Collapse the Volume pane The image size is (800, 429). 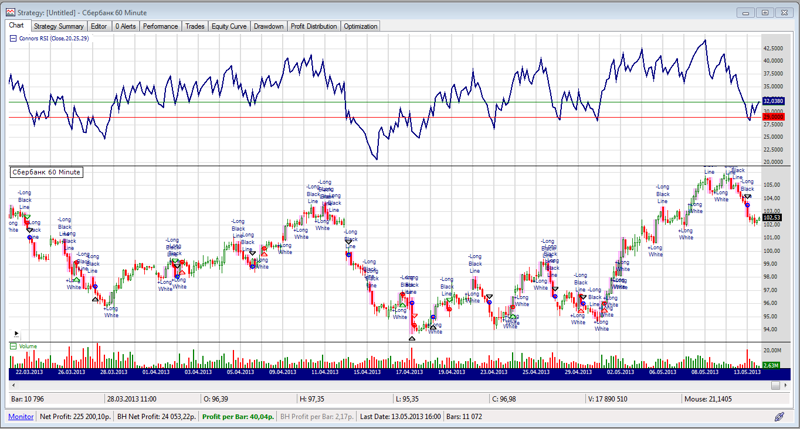(x=13, y=346)
